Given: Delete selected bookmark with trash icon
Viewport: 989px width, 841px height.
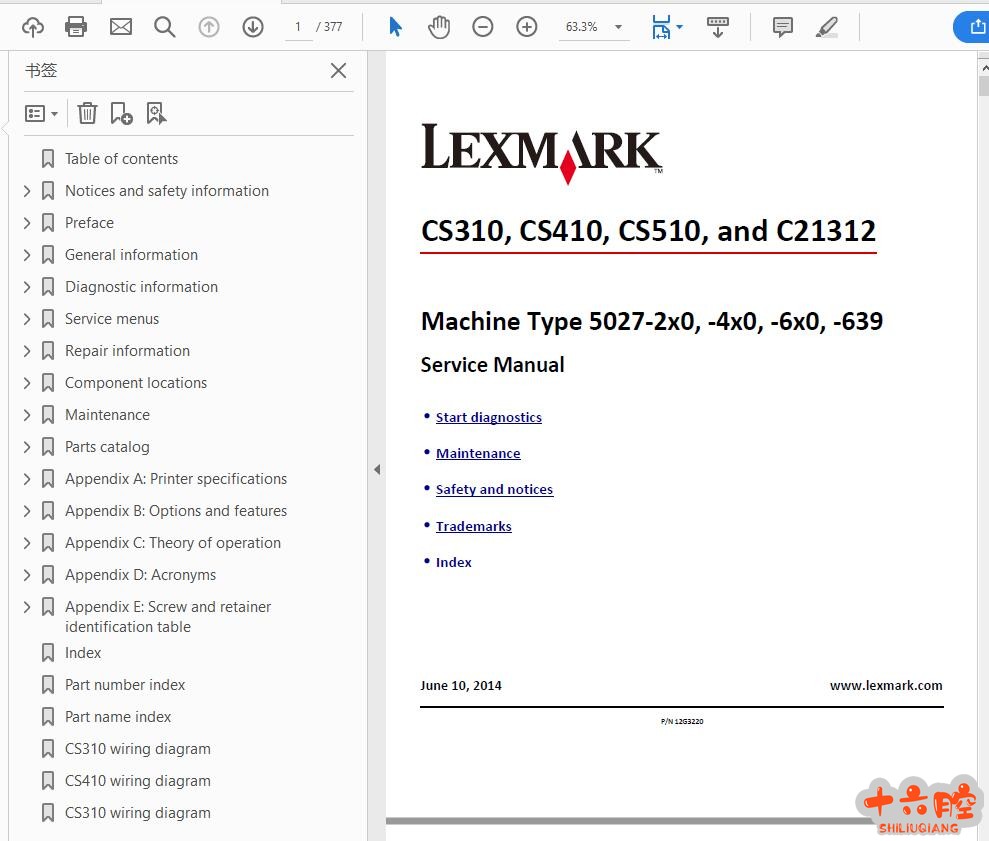Looking at the screenshot, I should point(88,114).
